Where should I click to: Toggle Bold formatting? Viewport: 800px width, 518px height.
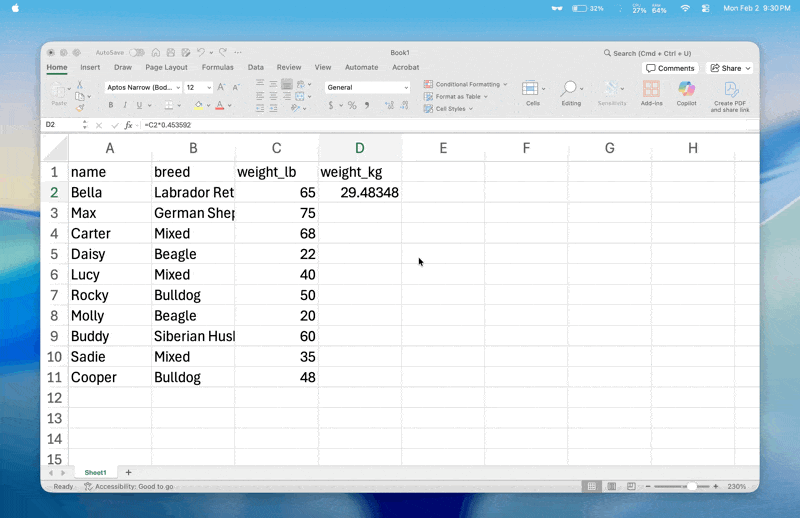[x=111, y=105]
